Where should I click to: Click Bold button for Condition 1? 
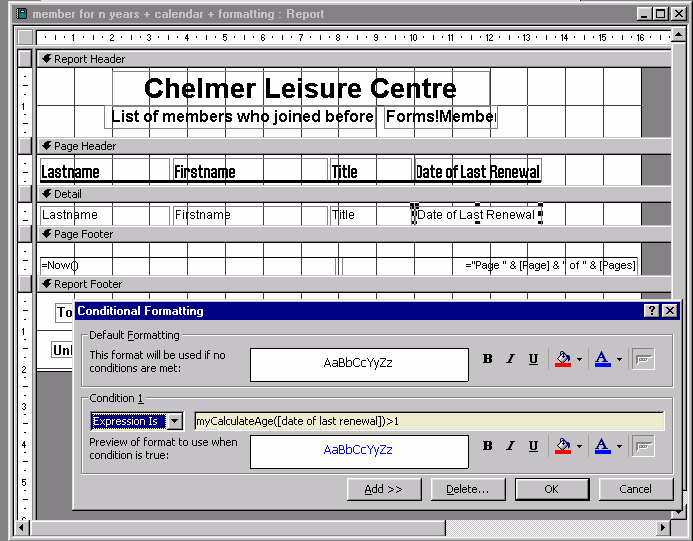(x=488, y=447)
